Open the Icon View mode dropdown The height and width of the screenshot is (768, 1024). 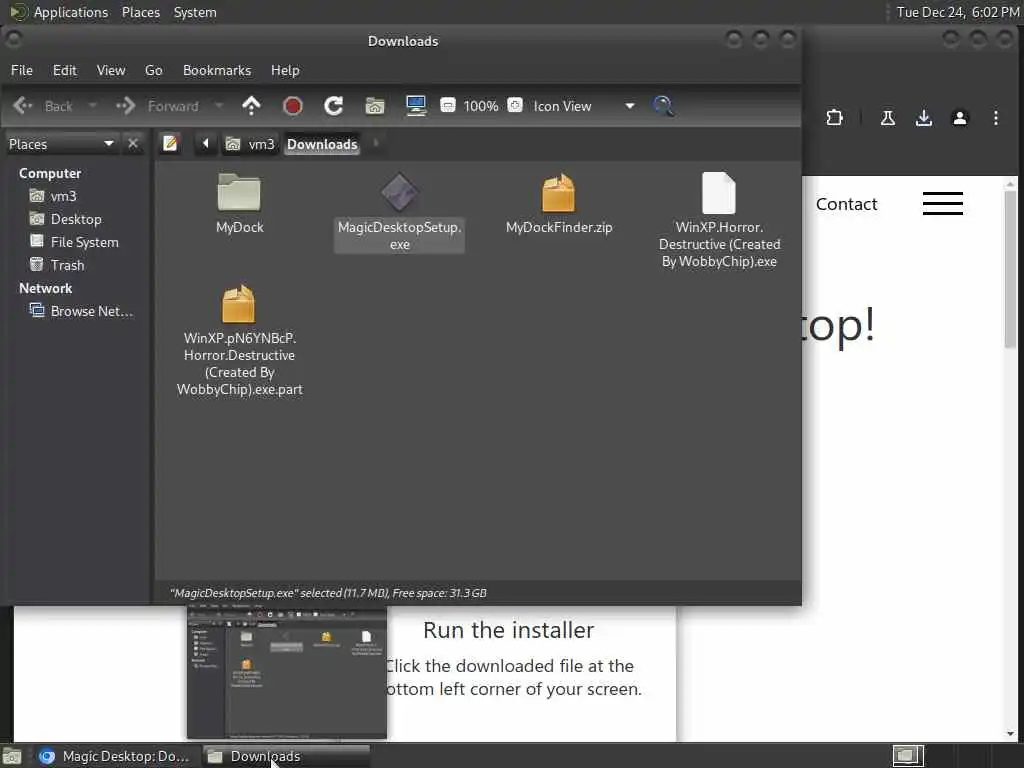(583, 106)
